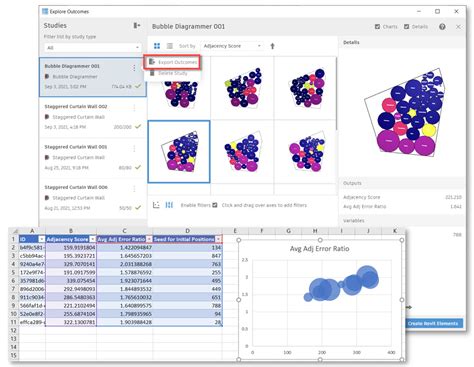The width and height of the screenshot is (474, 367).
Task: Click the Adjacency Score output row in Details
Action: pos(402,197)
